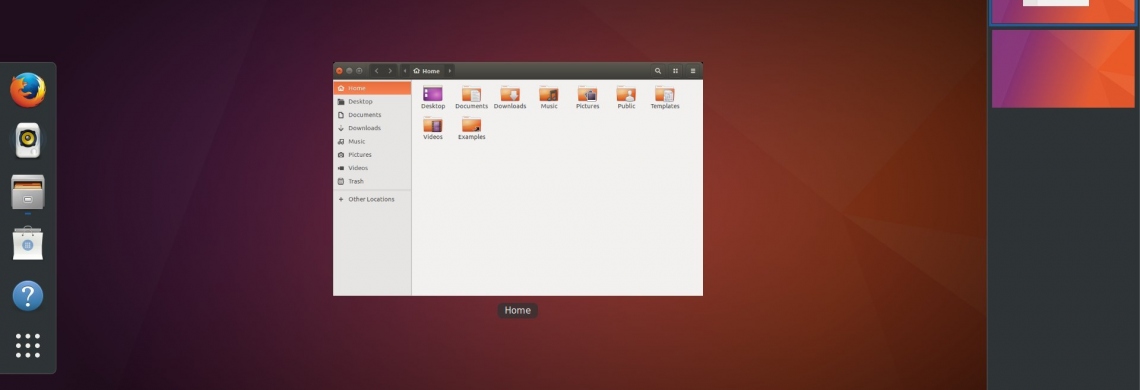Screen dimensions: 1140x390
Task: Select the Pictures folder icon
Action: [x=587, y=98]
